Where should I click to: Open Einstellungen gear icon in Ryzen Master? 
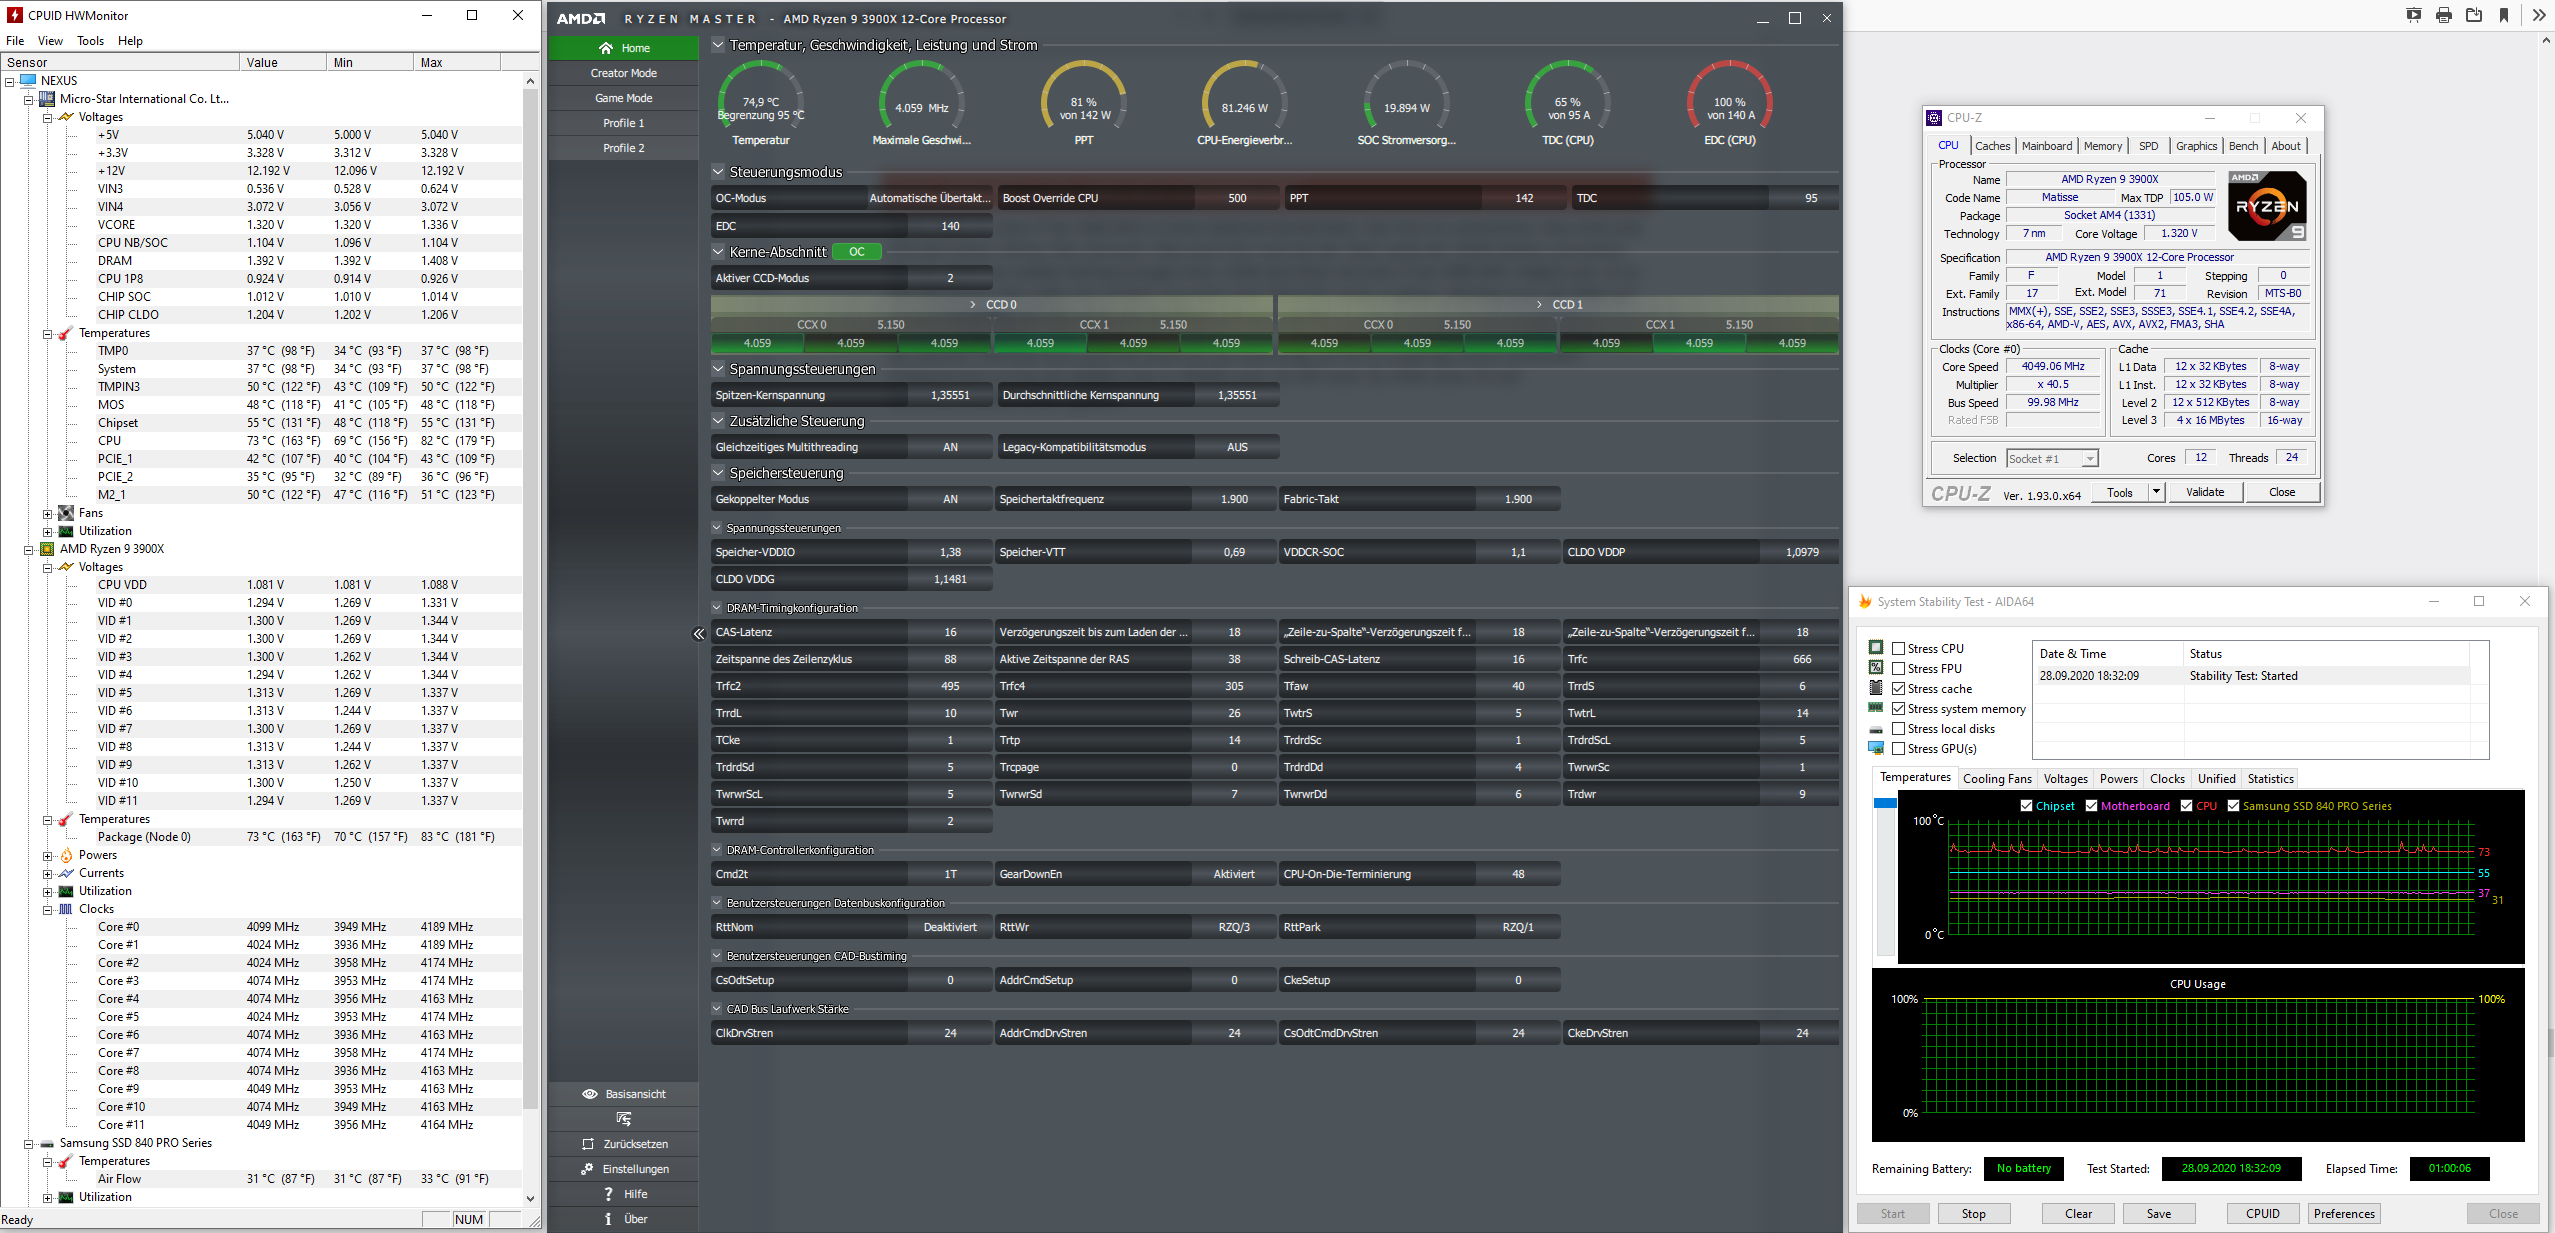[x=588, y=1169]
